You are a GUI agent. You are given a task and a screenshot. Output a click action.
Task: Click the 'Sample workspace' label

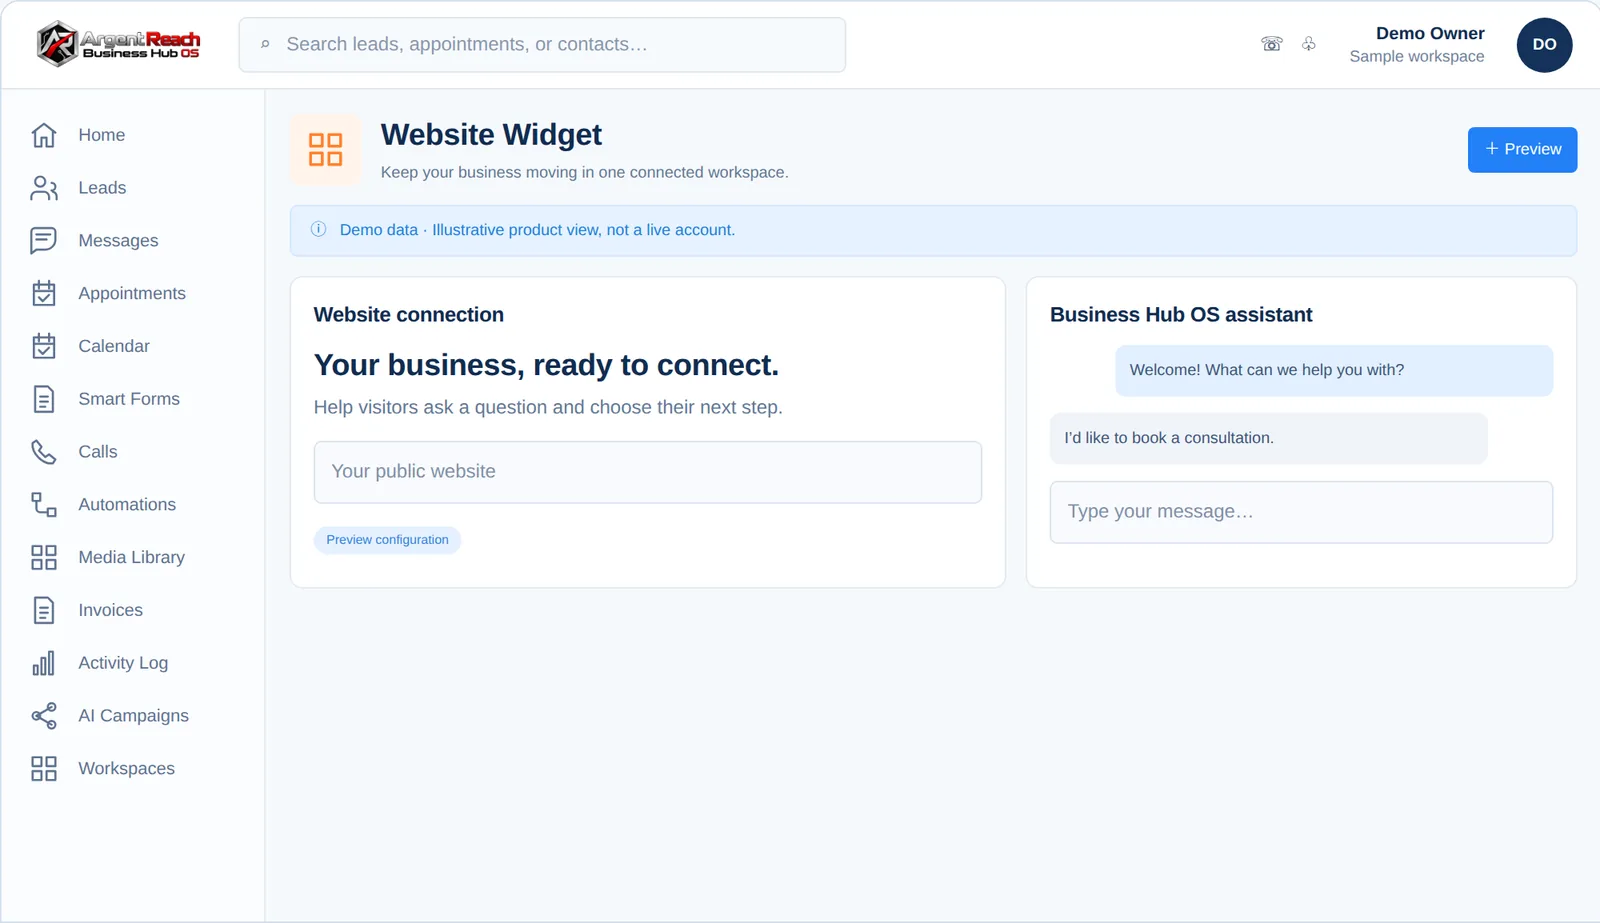[x=1417, y=57]
